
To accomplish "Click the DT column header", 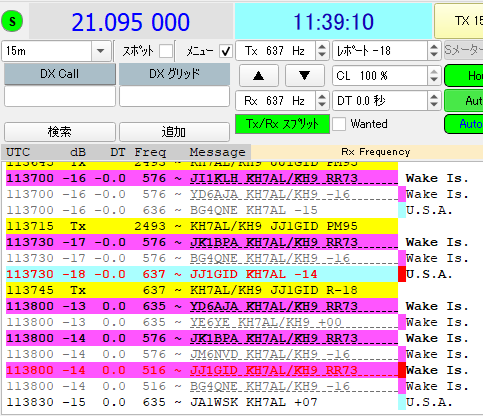I will 118,152.
